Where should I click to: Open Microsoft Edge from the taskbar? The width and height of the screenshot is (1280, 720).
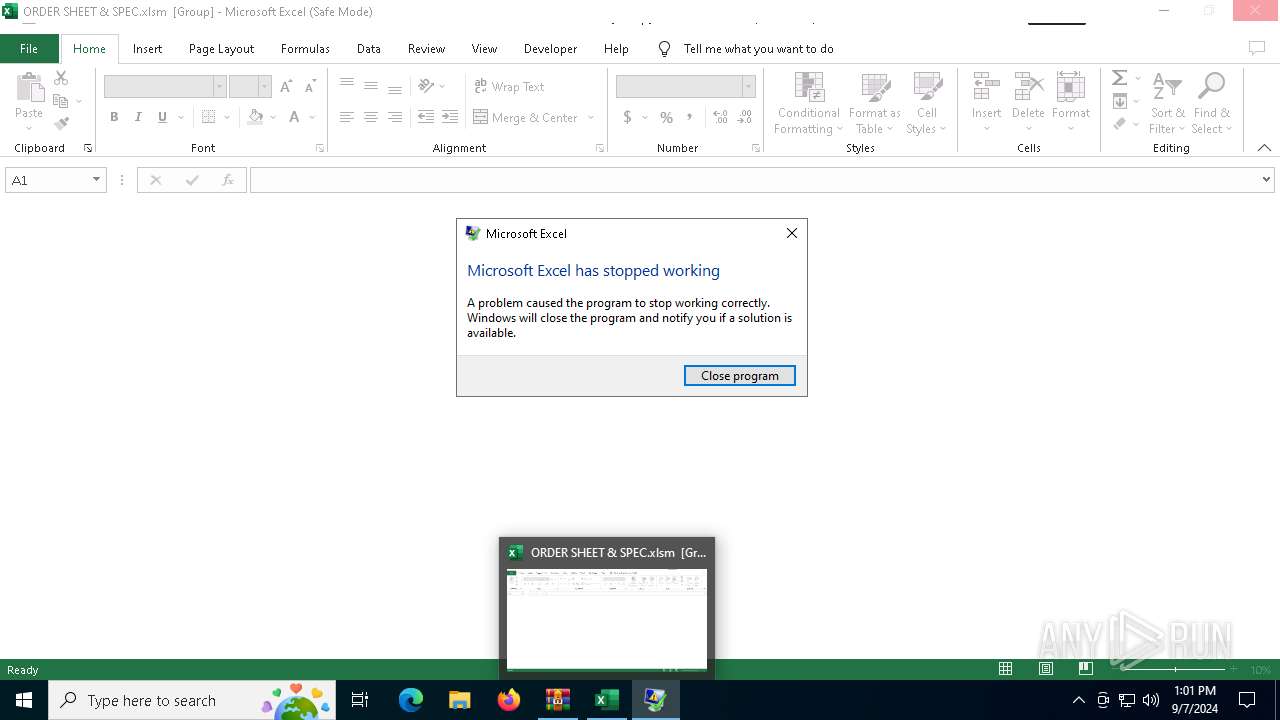[411, 700]
